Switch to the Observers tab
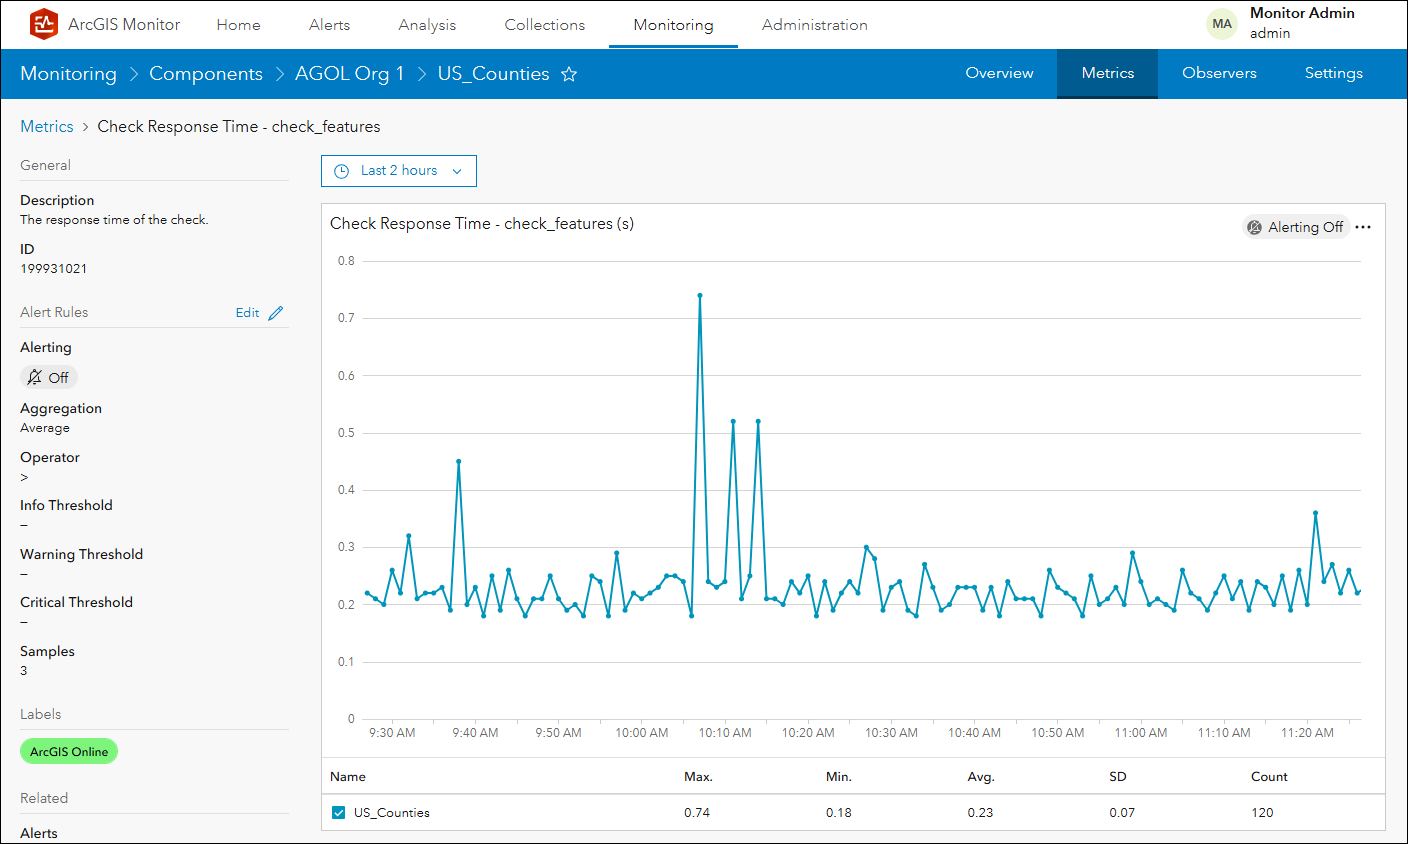Screen dimensions: 1408x844 pos(1219,73)
